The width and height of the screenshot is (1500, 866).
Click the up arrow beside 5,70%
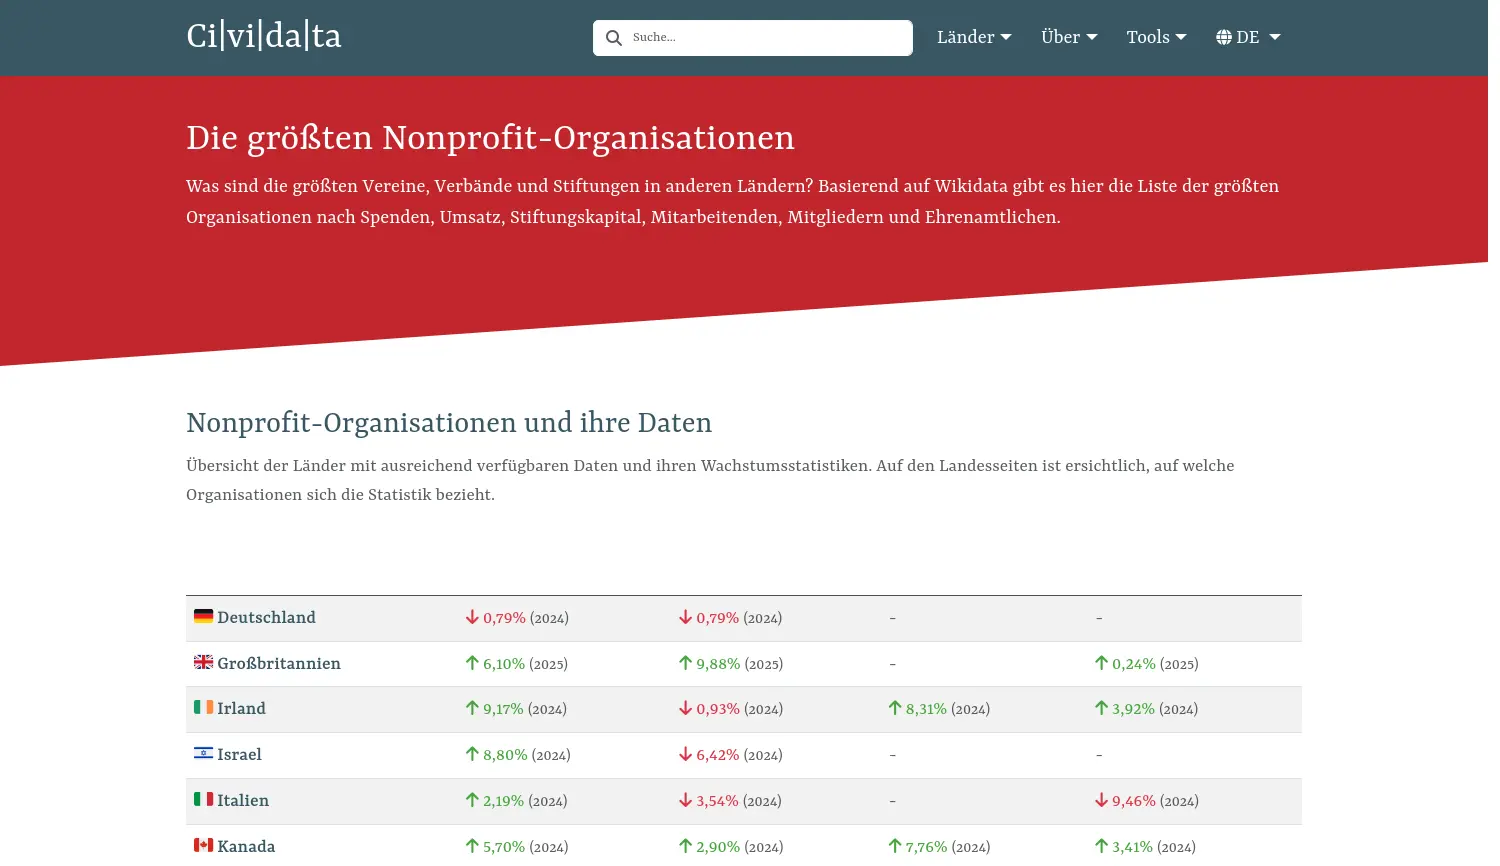(x=472, y=846)
